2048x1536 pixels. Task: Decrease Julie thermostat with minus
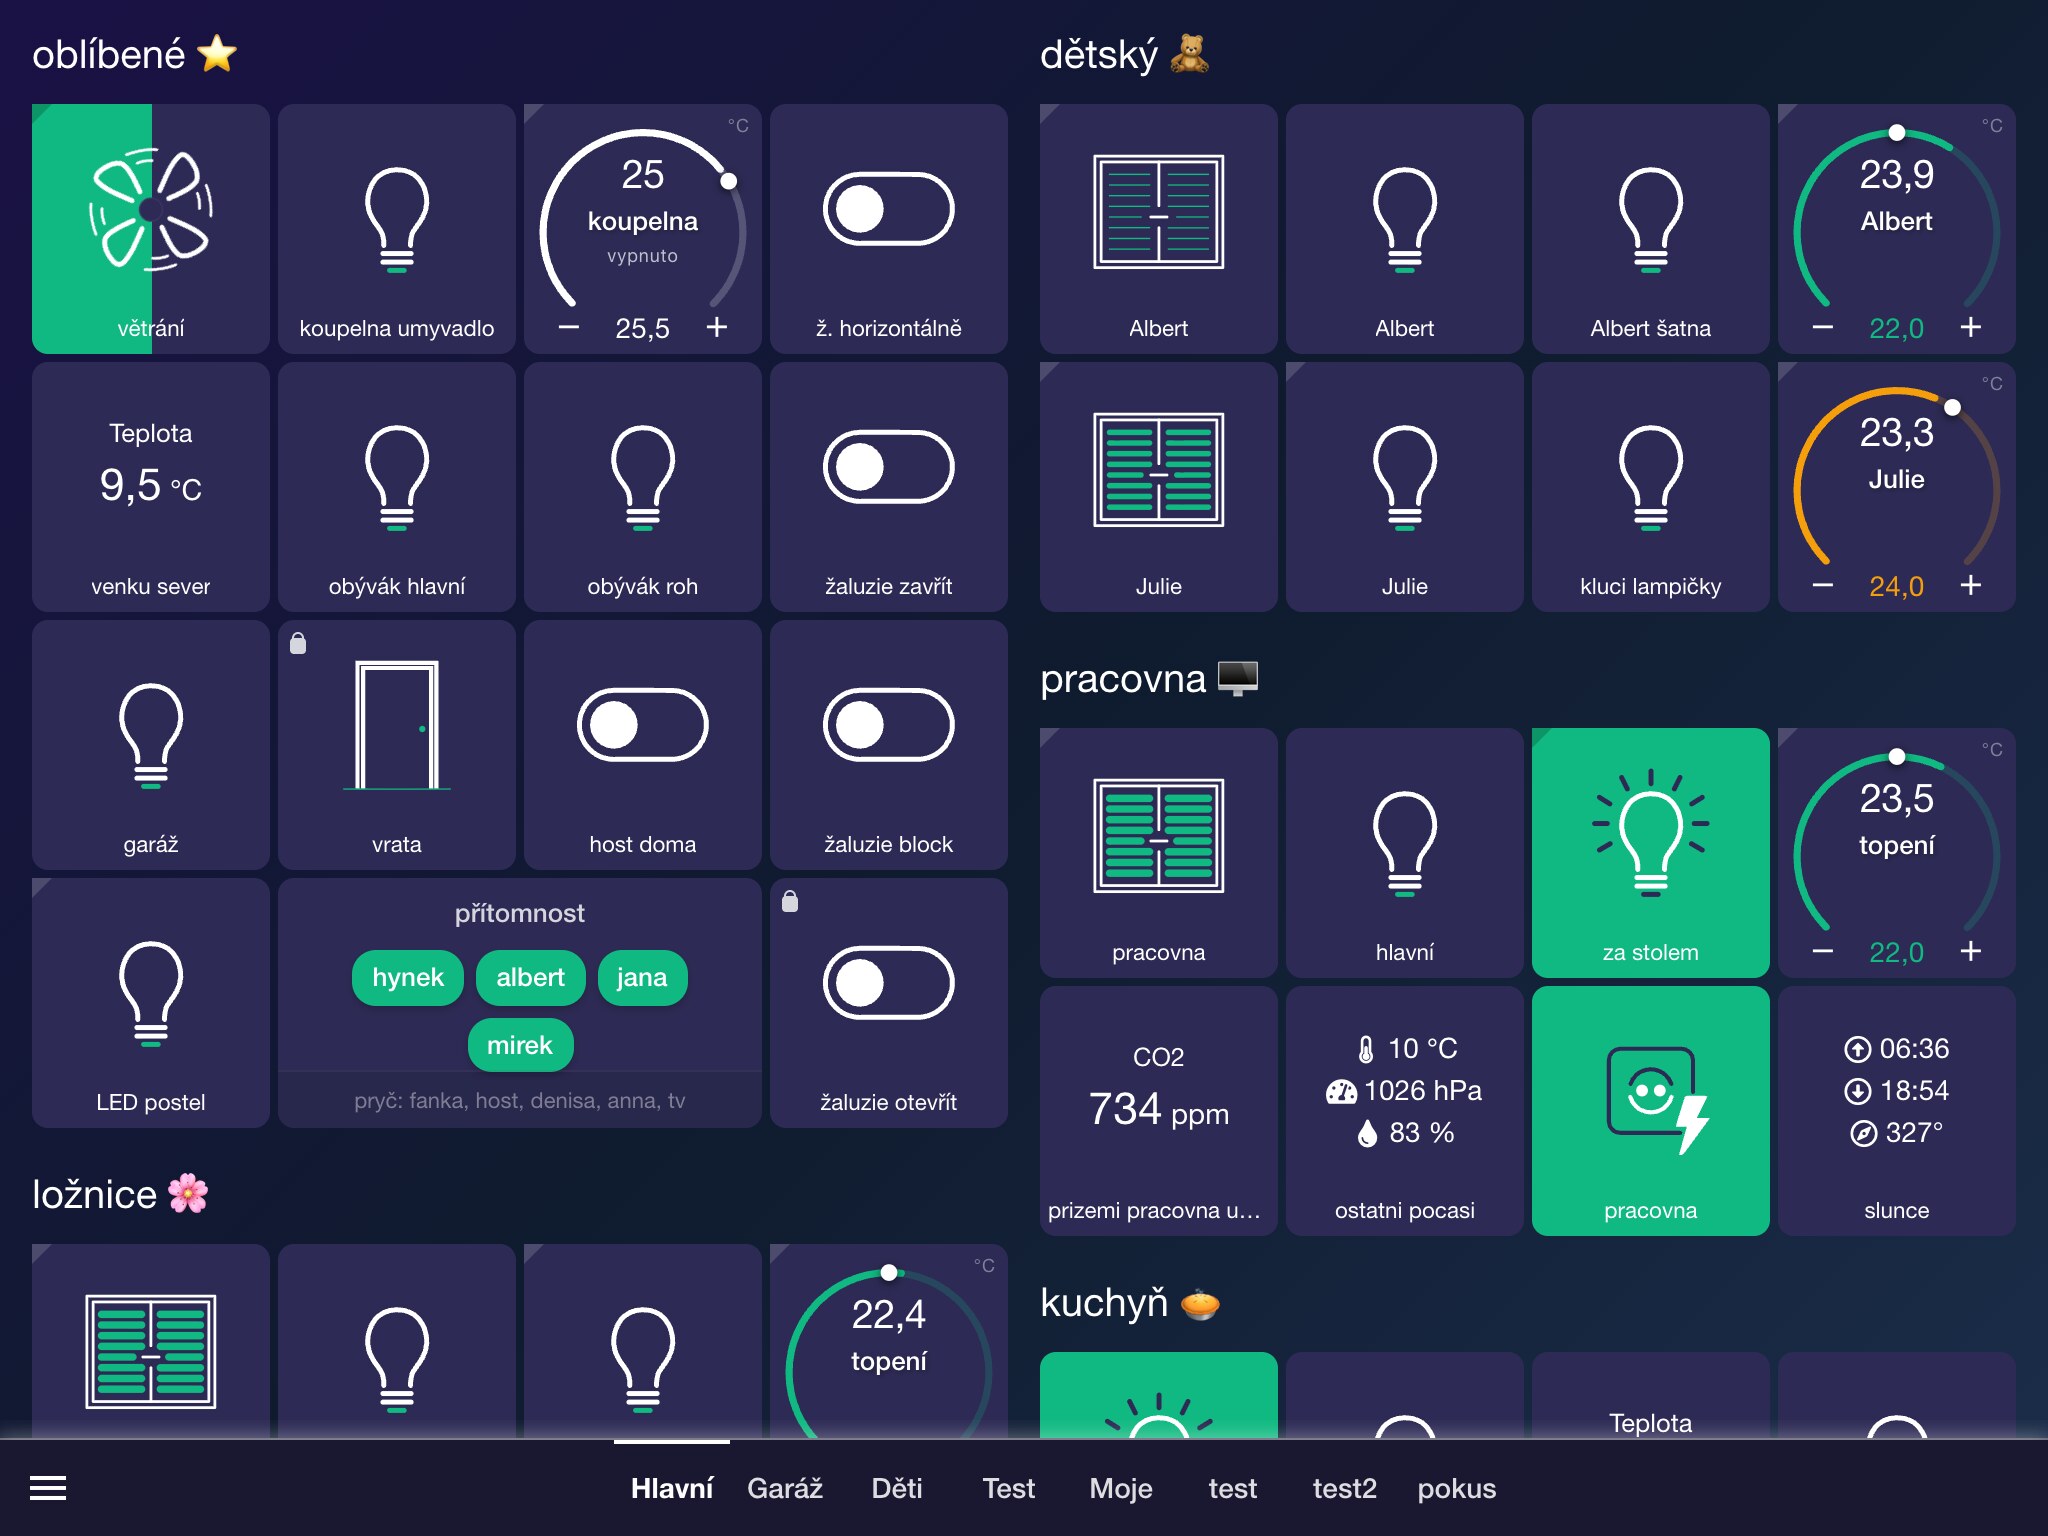click(1823, 585)
